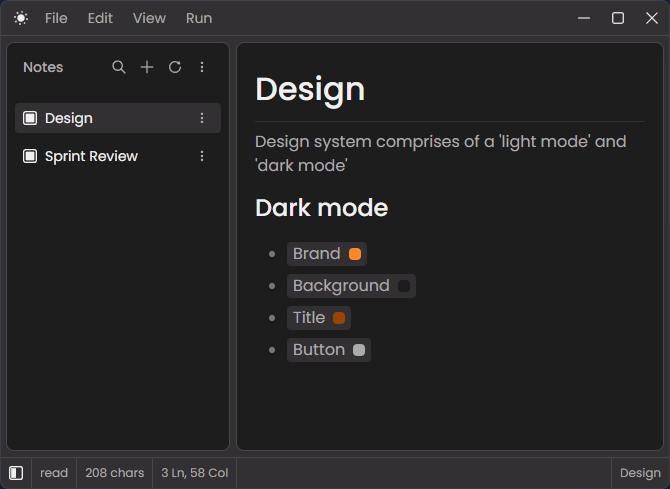Switch the read mode in status bar
This screenshot has height=489, width=670.
(x=54, y=473)
